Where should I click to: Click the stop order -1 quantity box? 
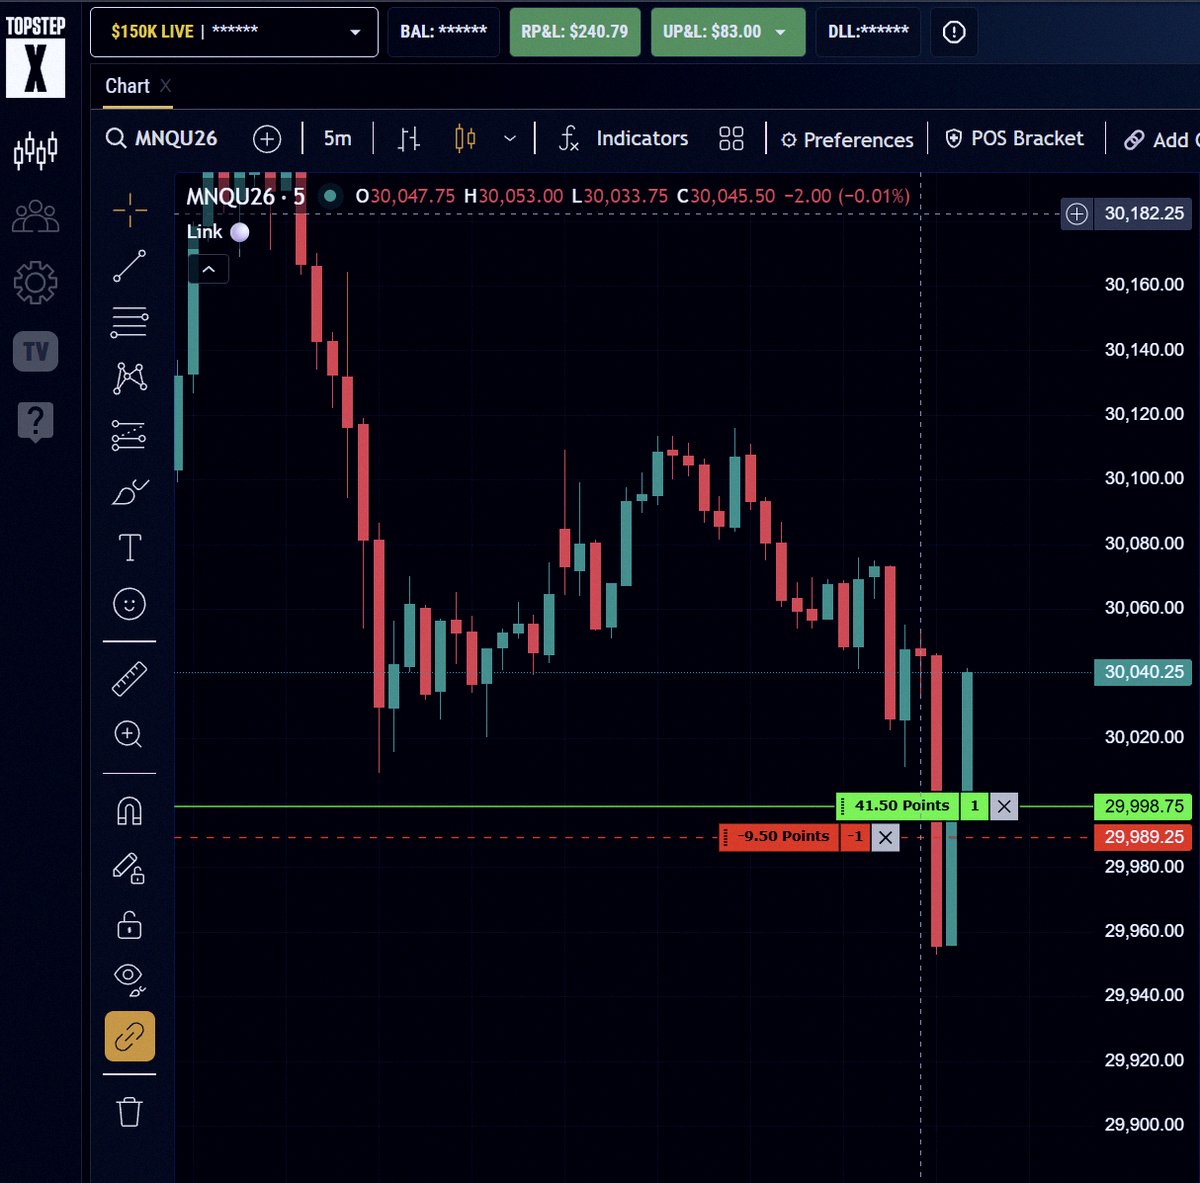856,837
